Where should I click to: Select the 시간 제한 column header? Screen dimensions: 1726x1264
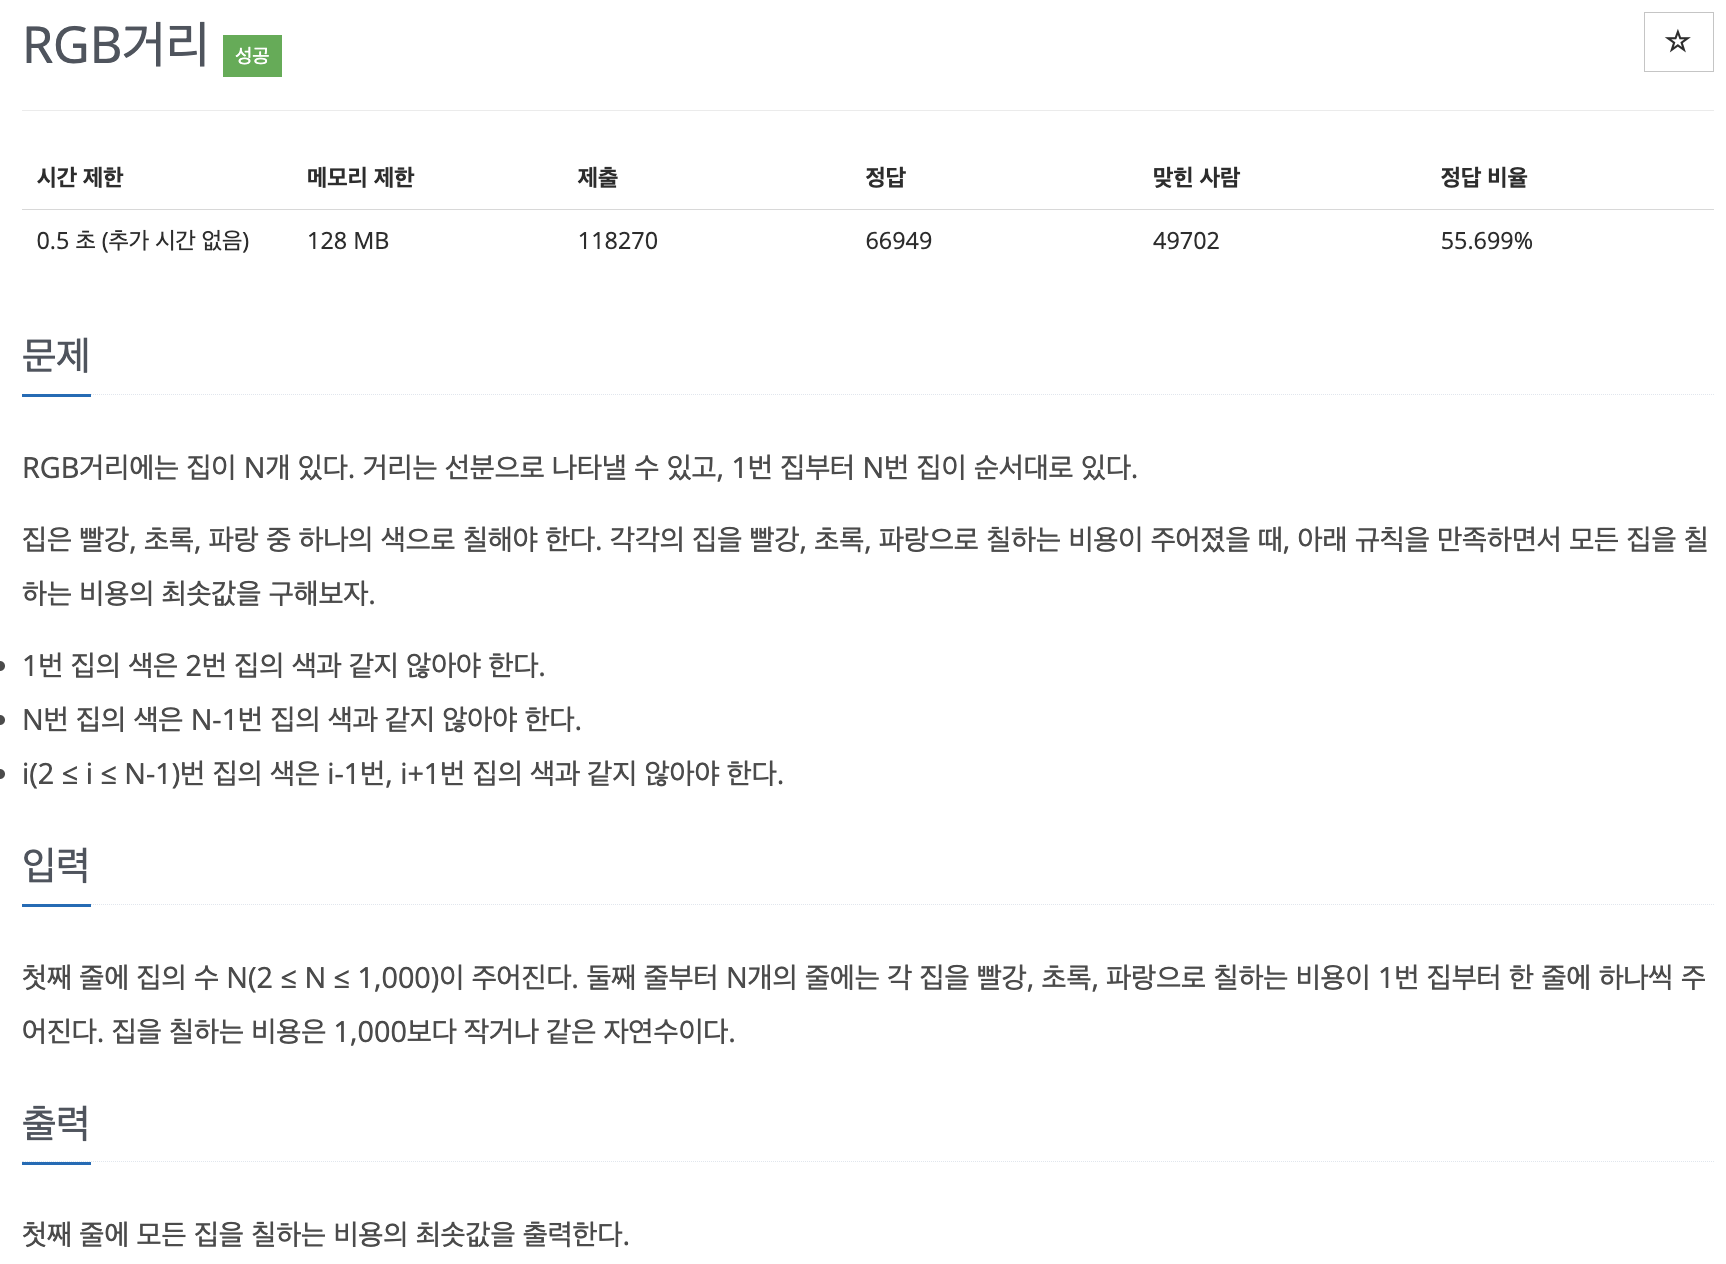coord(80,178)
